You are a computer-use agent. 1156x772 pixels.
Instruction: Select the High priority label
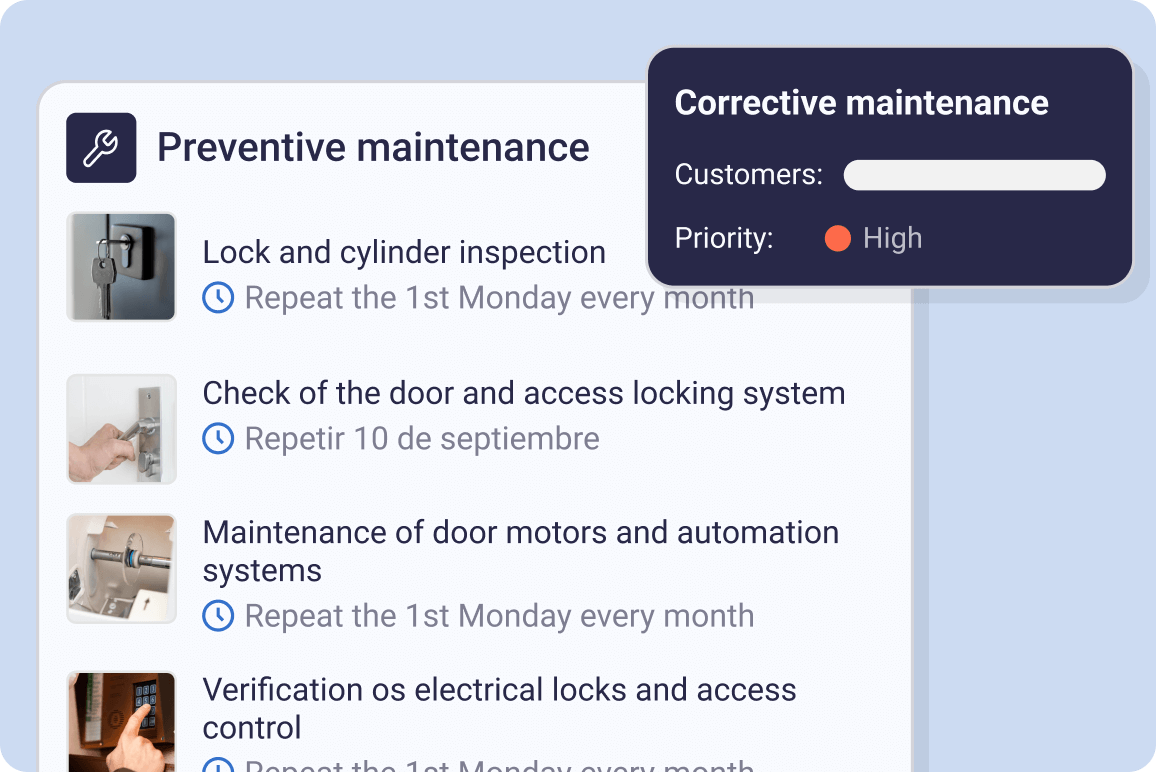892,238
